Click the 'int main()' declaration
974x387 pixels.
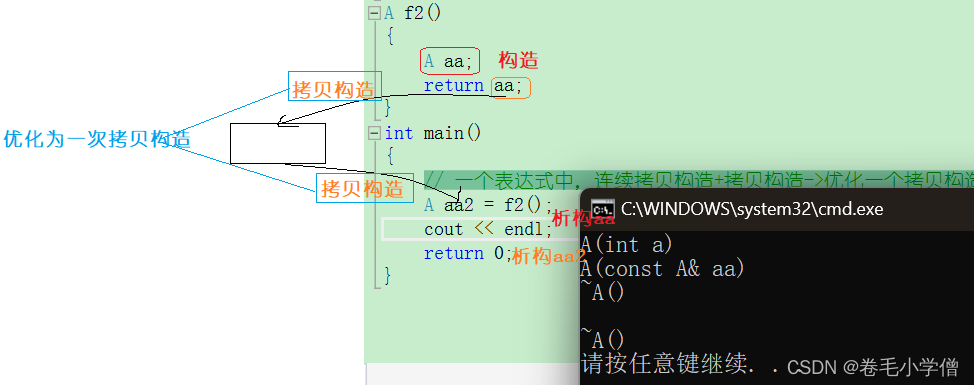pos(433,133)
